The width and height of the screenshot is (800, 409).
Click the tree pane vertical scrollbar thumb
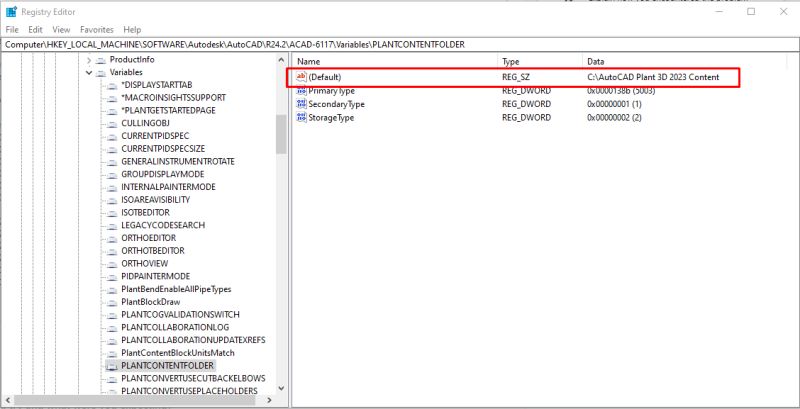click(281, 134)
